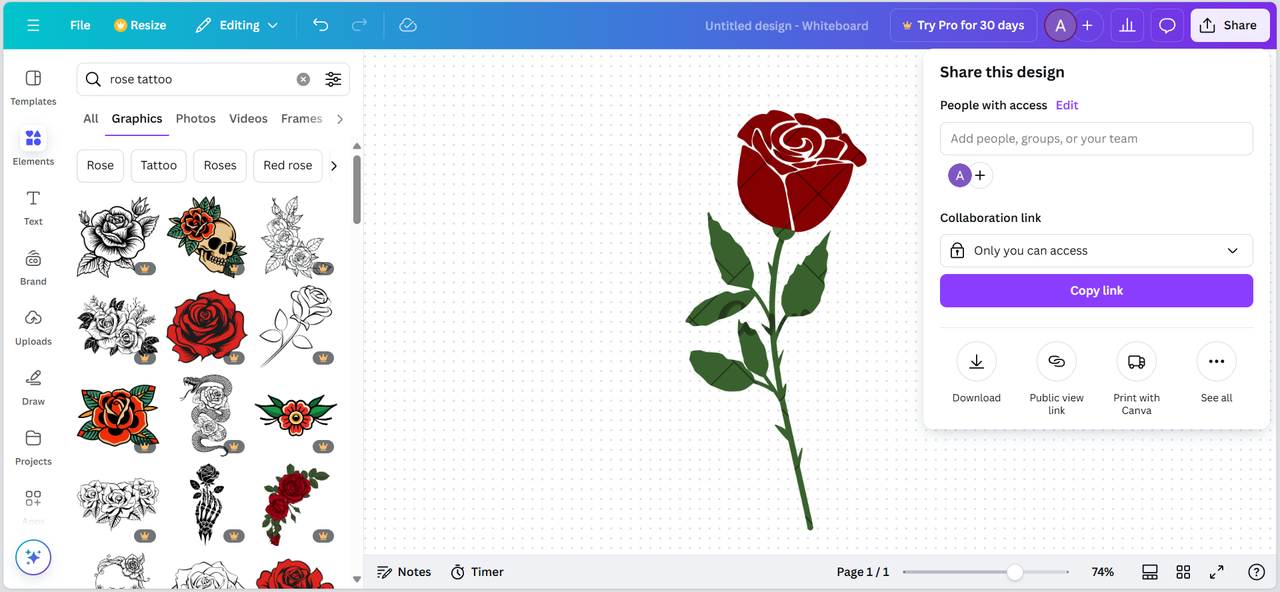Click the user avatar A in header

coord(1060,25)
